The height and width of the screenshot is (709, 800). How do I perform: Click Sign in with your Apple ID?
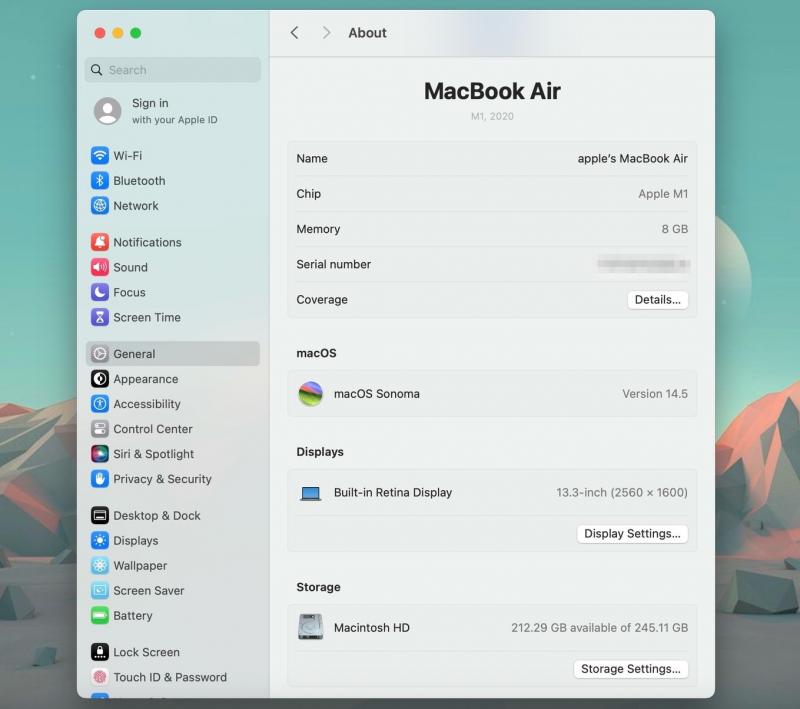point(174,111)
